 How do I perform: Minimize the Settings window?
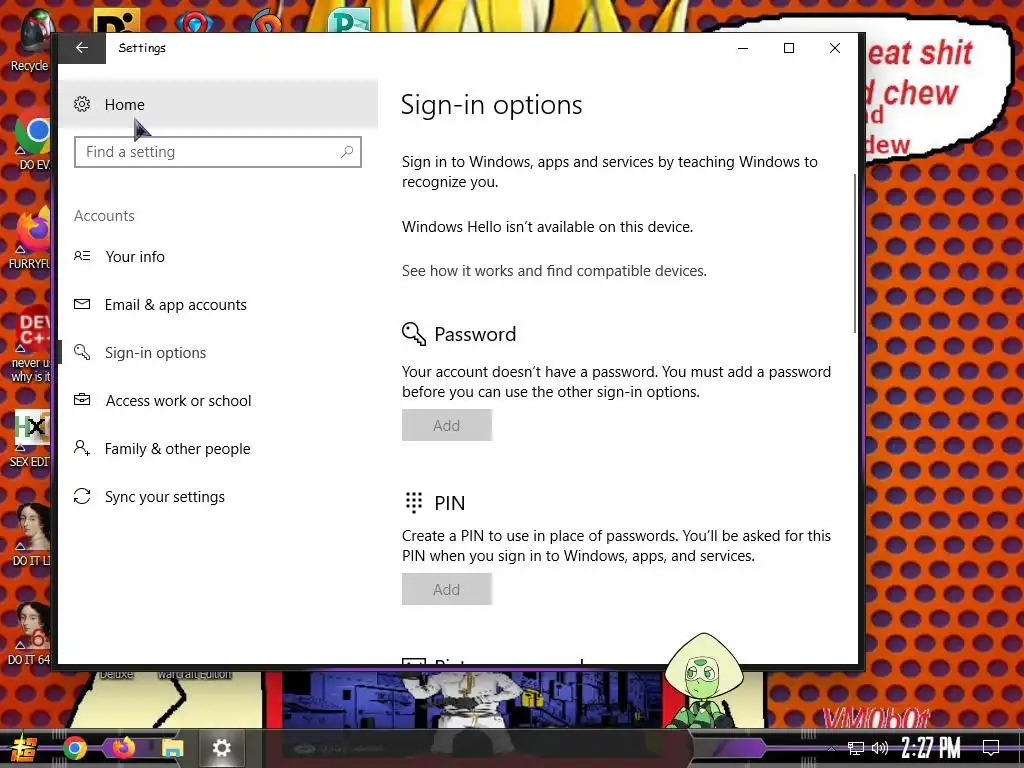coord(743,48)
